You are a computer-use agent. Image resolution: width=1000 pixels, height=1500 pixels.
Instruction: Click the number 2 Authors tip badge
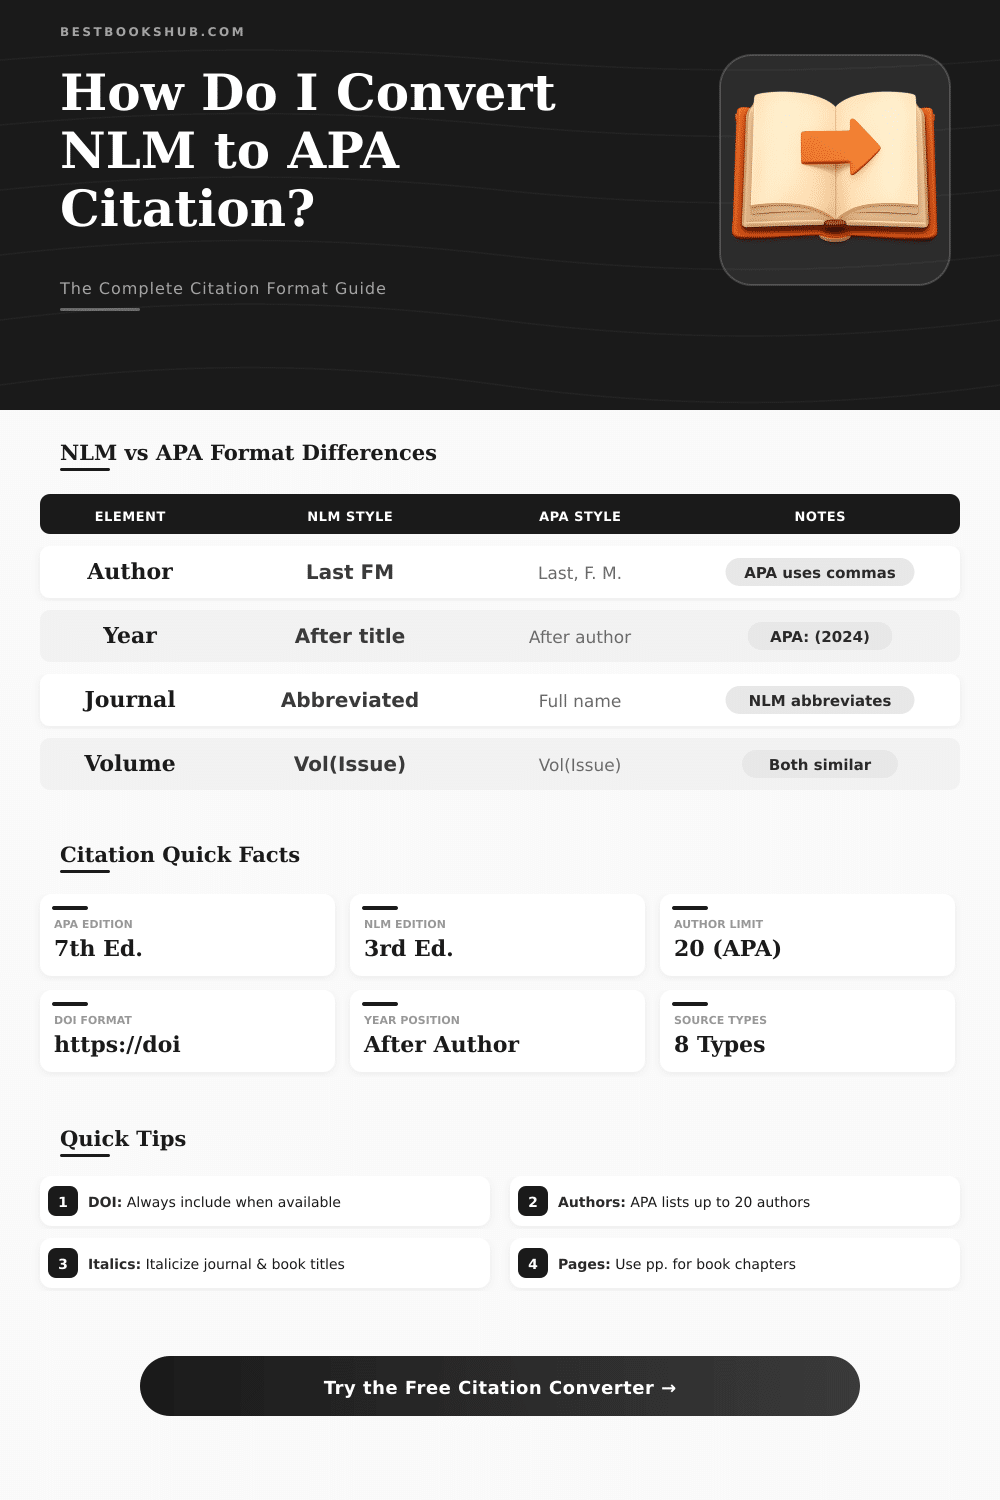click(x=533, y=1202)
